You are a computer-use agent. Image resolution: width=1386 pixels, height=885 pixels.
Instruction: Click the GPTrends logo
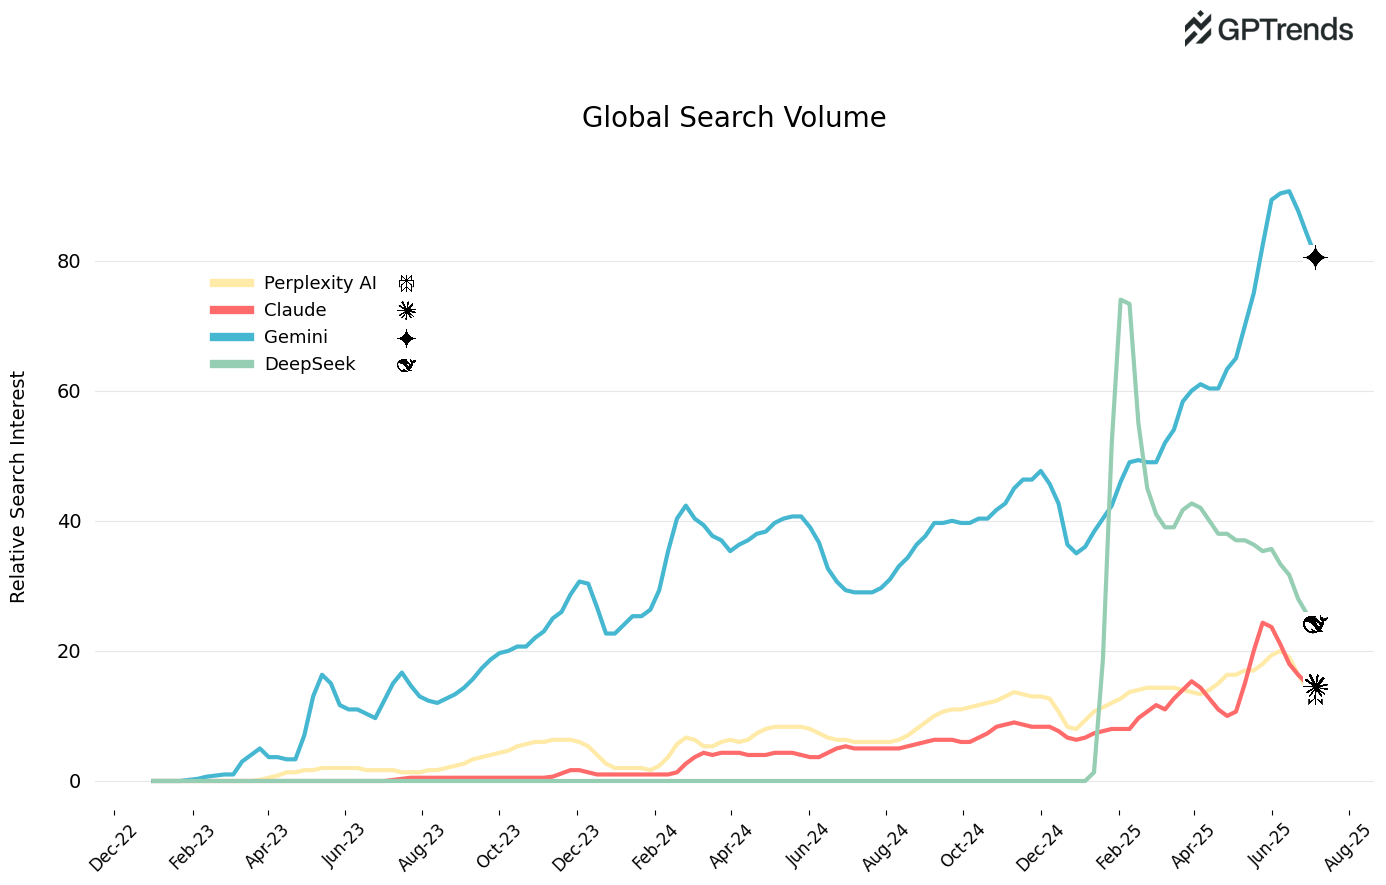(x=1268, y=29)
